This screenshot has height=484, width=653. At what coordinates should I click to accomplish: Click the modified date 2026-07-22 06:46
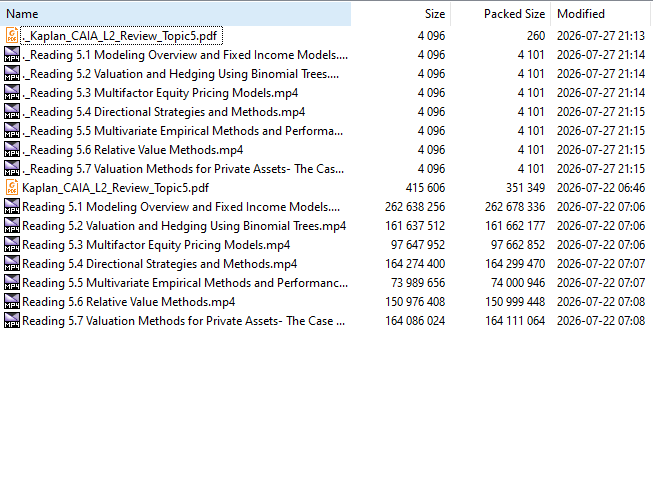click(601, 188)
